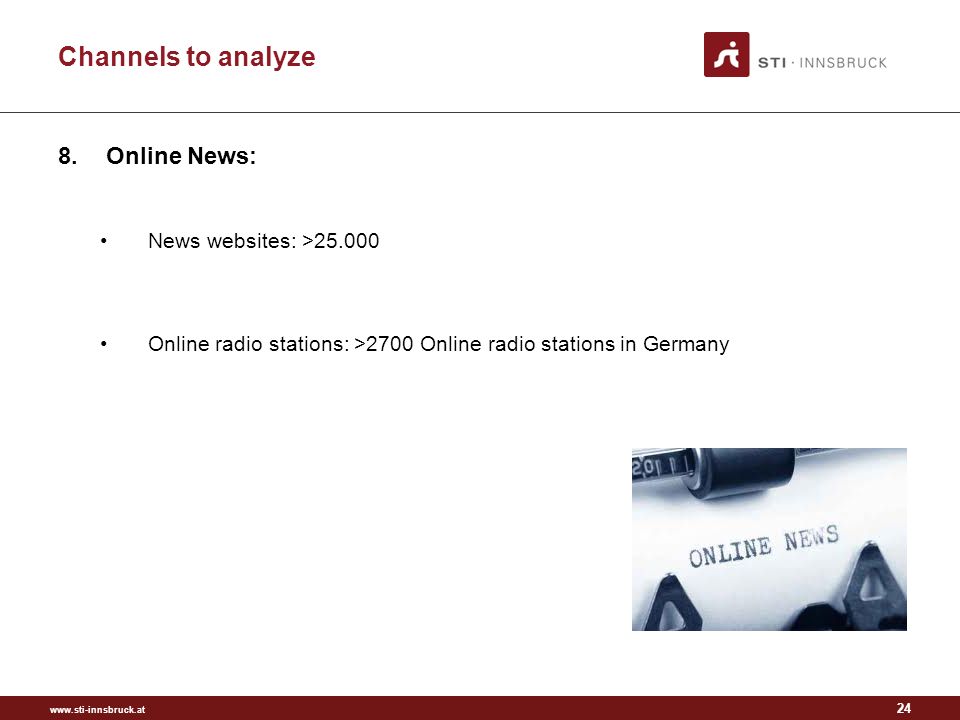Select the 'Channels to analyze' slide title
The height and width of the screenshot is (720, 960).
point(187,56)
